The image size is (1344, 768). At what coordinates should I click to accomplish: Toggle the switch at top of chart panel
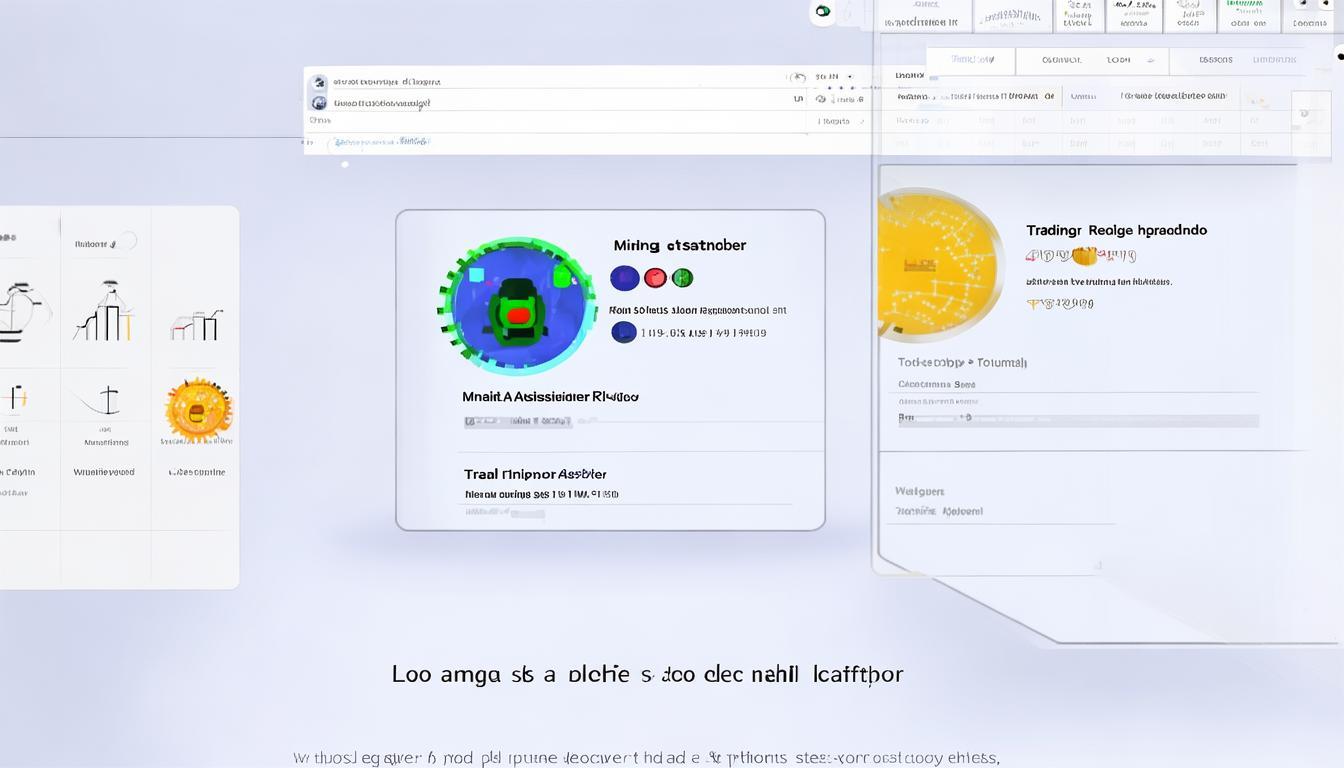(128, 242)
